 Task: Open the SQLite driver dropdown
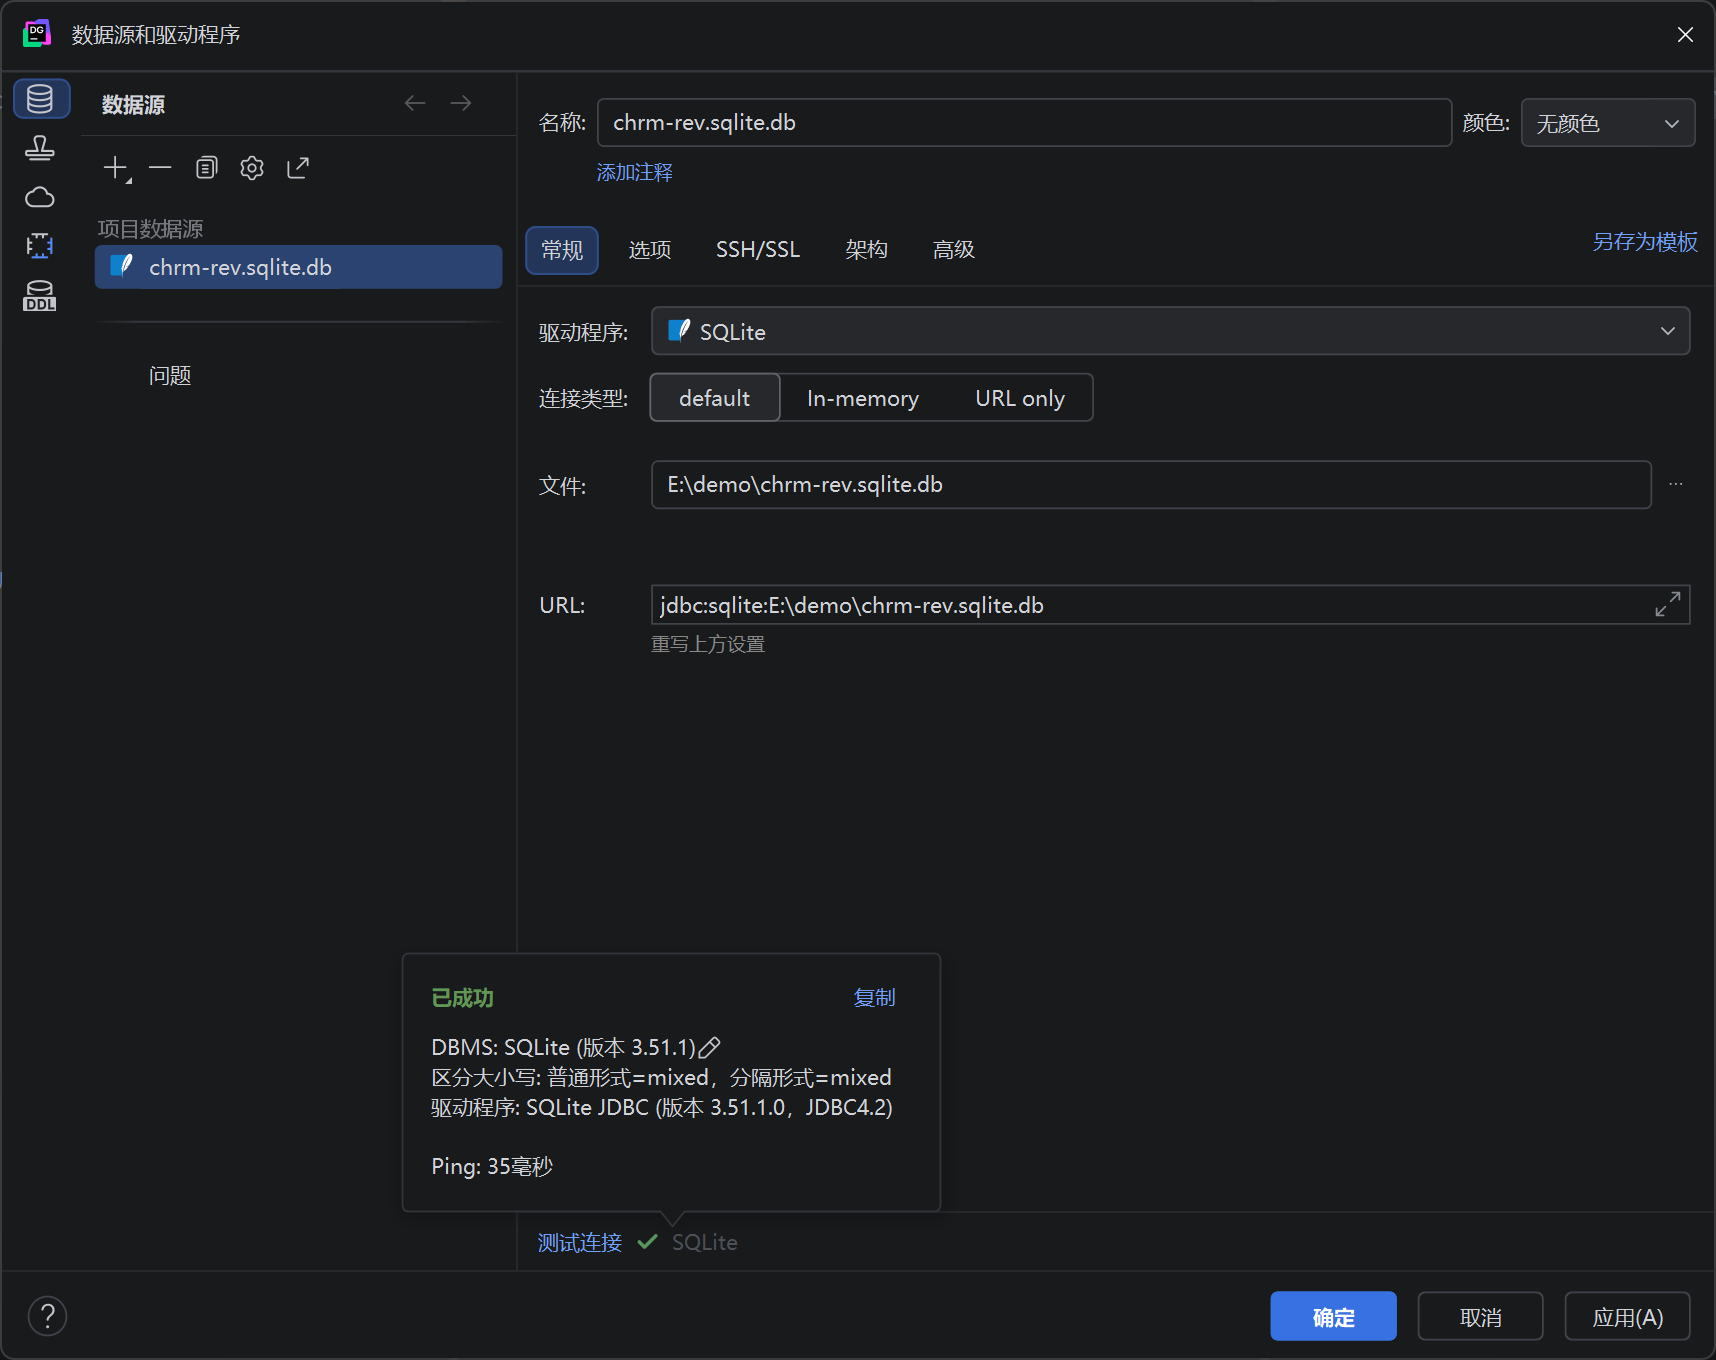(x=1170, y=331)
